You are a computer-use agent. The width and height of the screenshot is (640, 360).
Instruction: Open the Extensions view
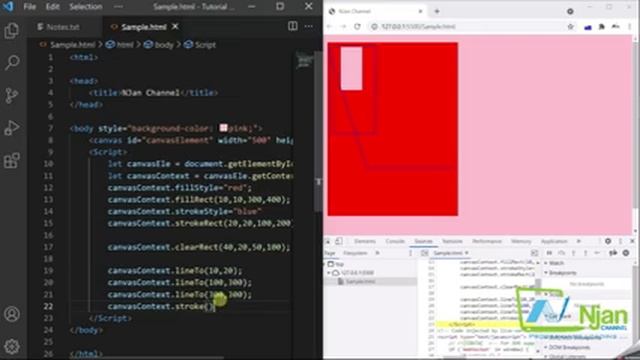click(x=12, y=160)
